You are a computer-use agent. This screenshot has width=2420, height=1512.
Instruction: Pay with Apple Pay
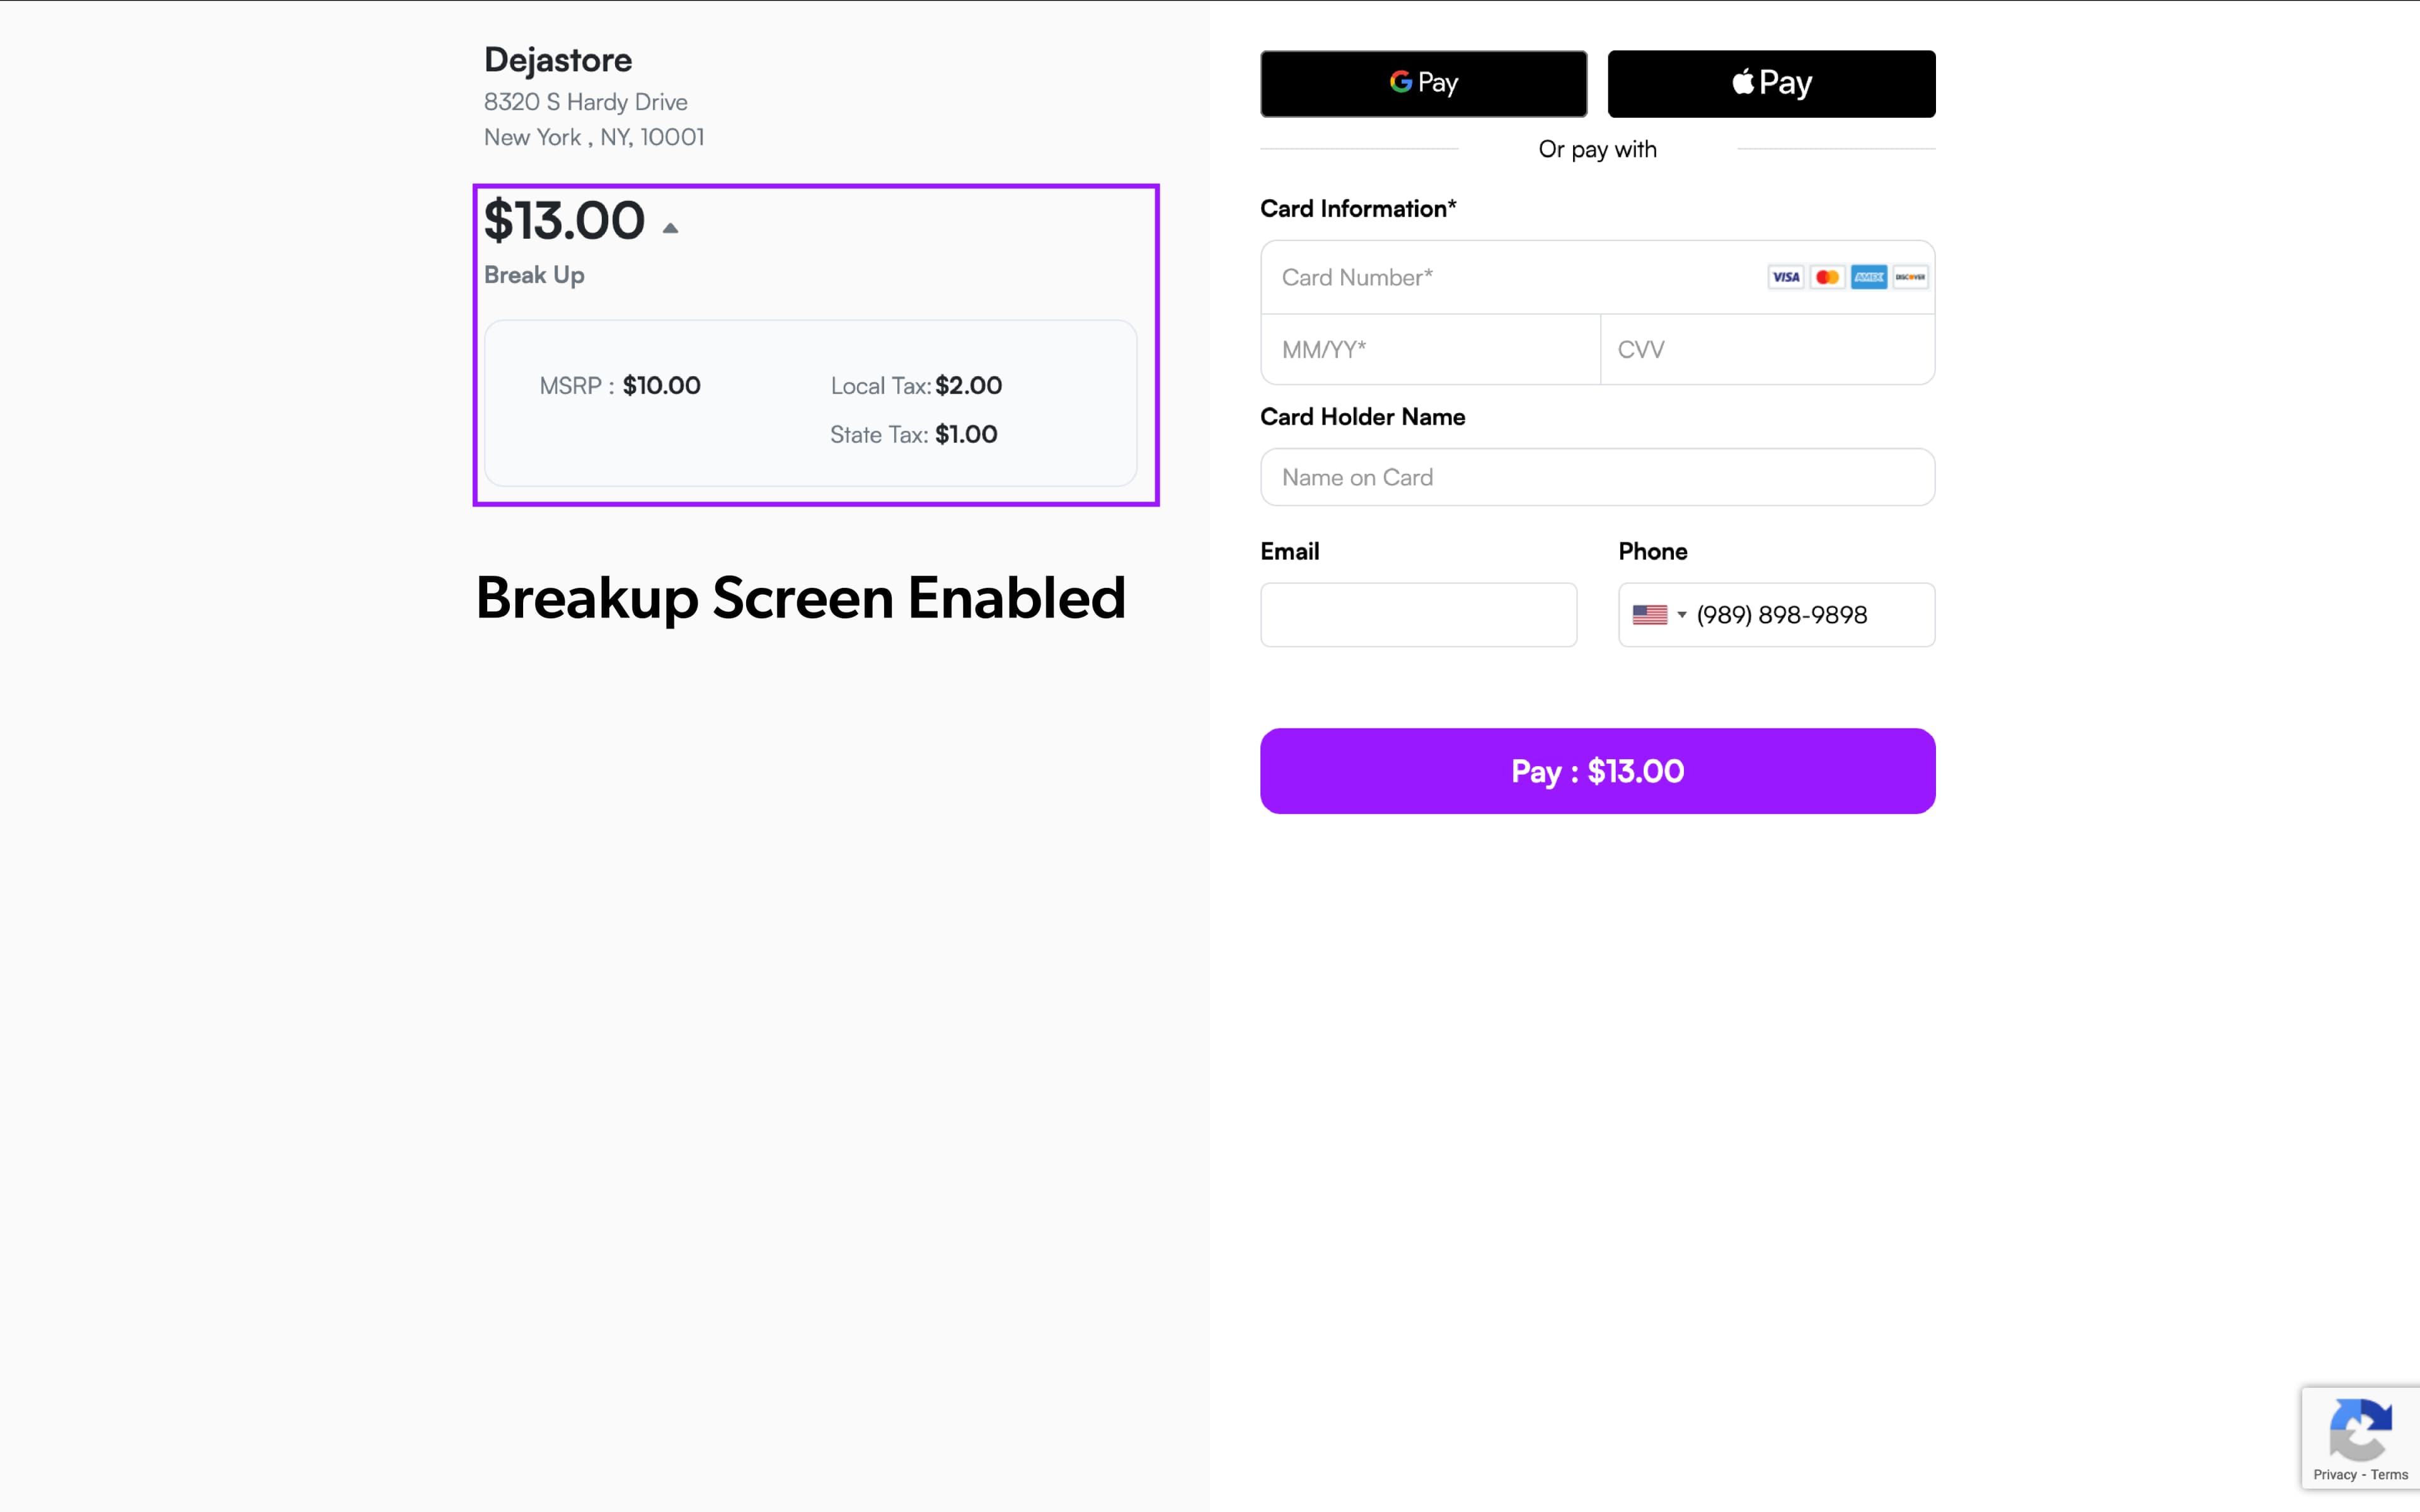(x=1771, y=84)
